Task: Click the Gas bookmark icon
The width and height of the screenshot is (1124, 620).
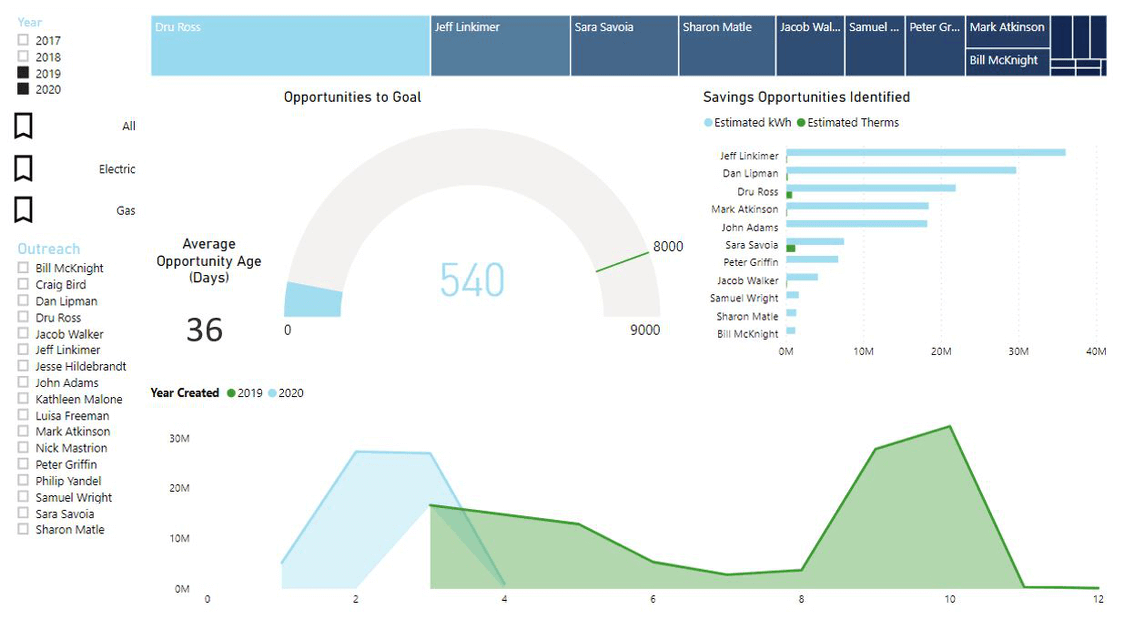Action: (x=21, y=209)
